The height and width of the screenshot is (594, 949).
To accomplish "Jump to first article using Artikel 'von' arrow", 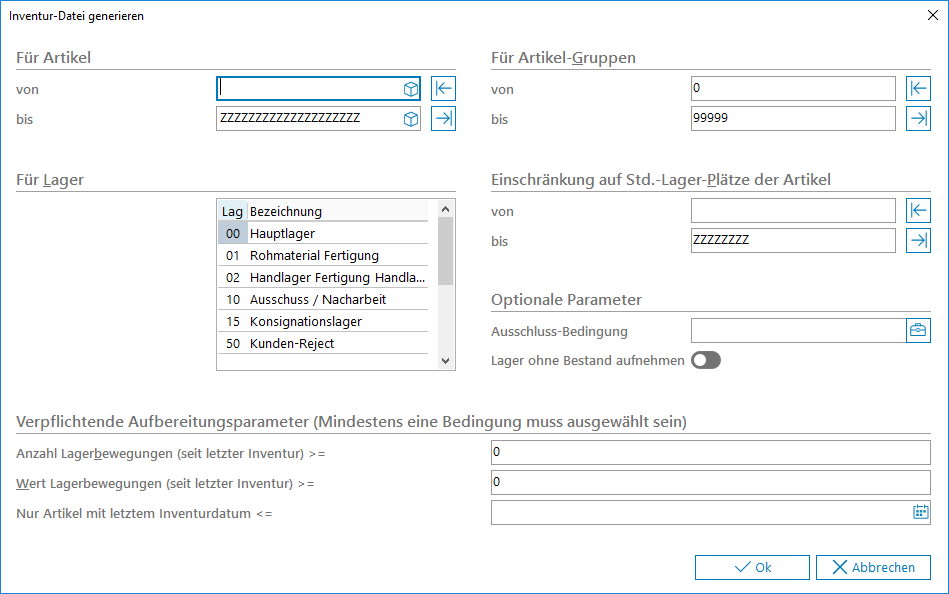I will click(443, 89).
